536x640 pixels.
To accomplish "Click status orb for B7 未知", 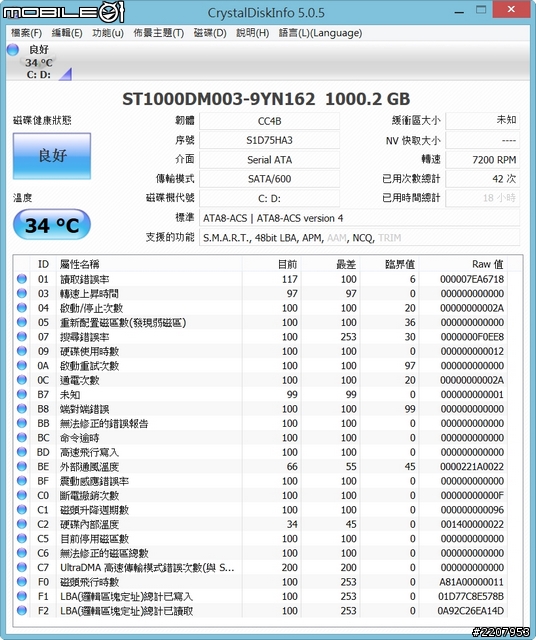I will pyautogui.click(x=22, y=394).
